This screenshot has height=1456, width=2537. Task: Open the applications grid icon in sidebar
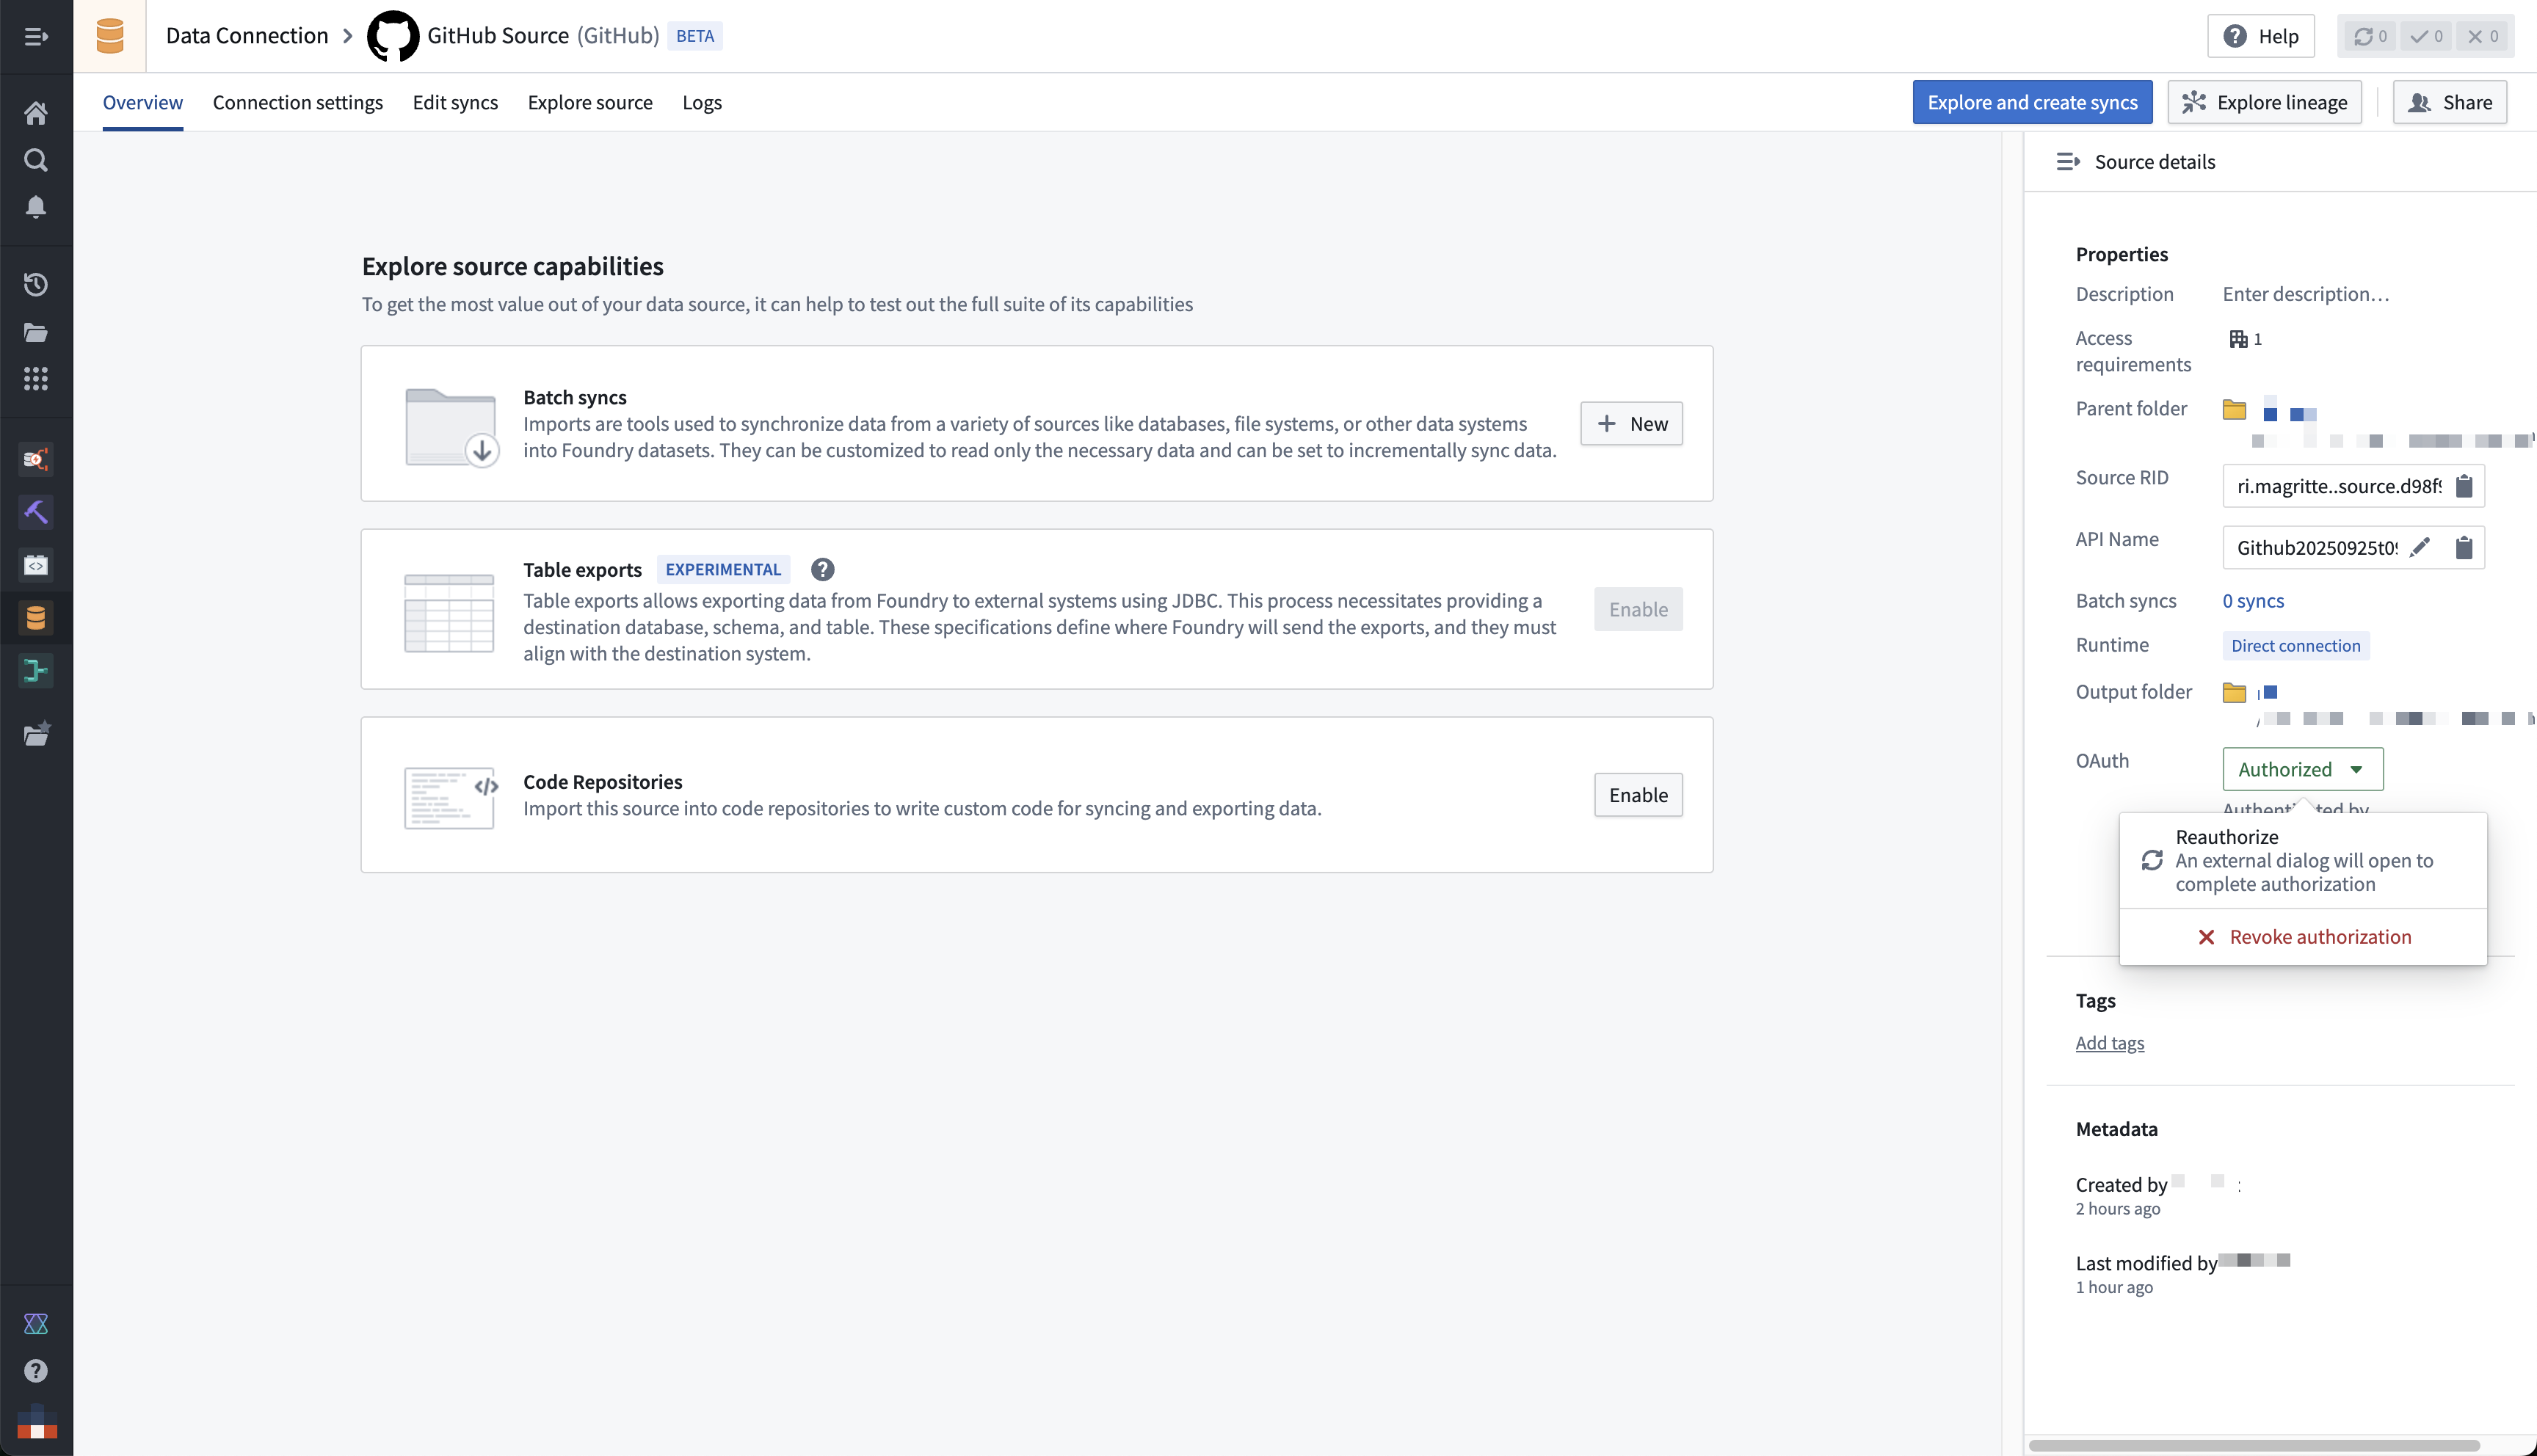tap(36, 379)
